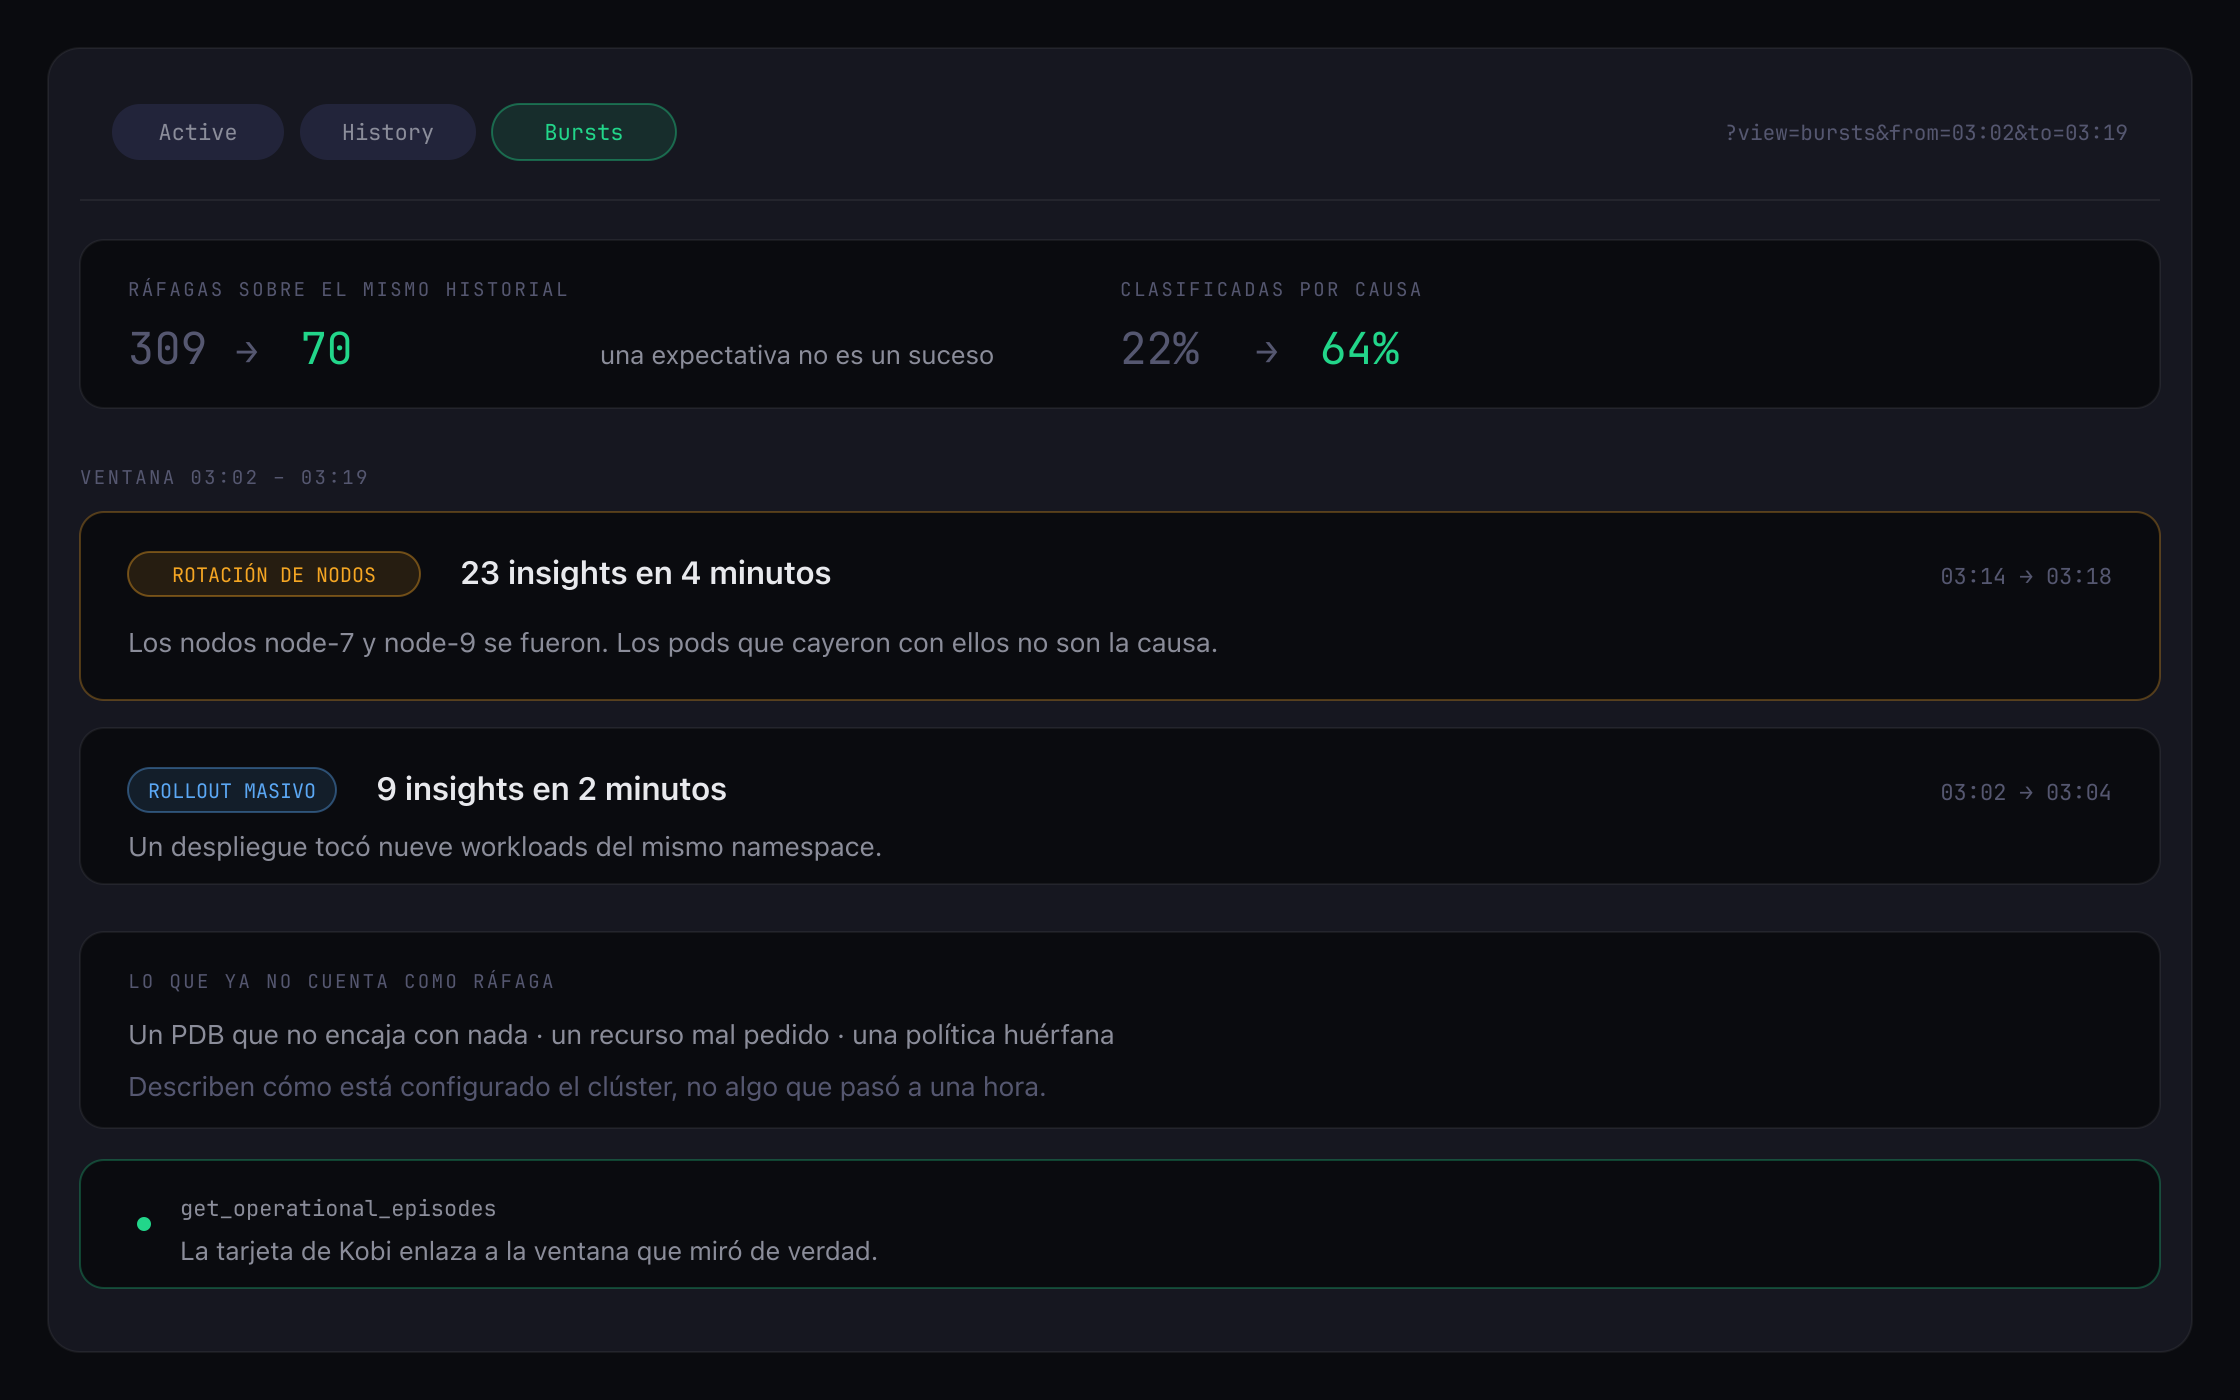
Task: Open the History tab
Action: click(x=388, y=132)
